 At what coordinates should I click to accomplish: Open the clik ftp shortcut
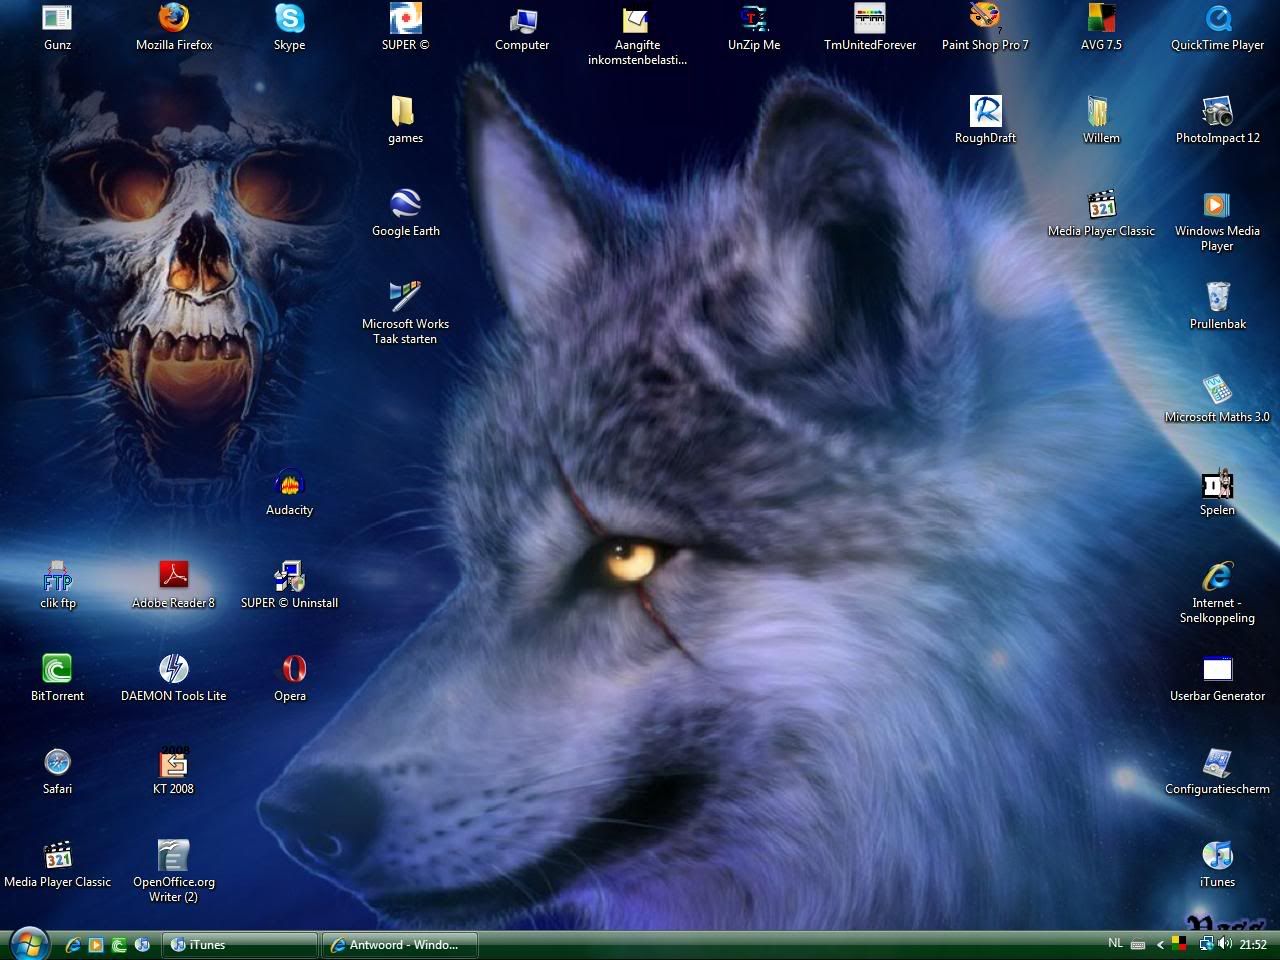[x=57, y=585]
